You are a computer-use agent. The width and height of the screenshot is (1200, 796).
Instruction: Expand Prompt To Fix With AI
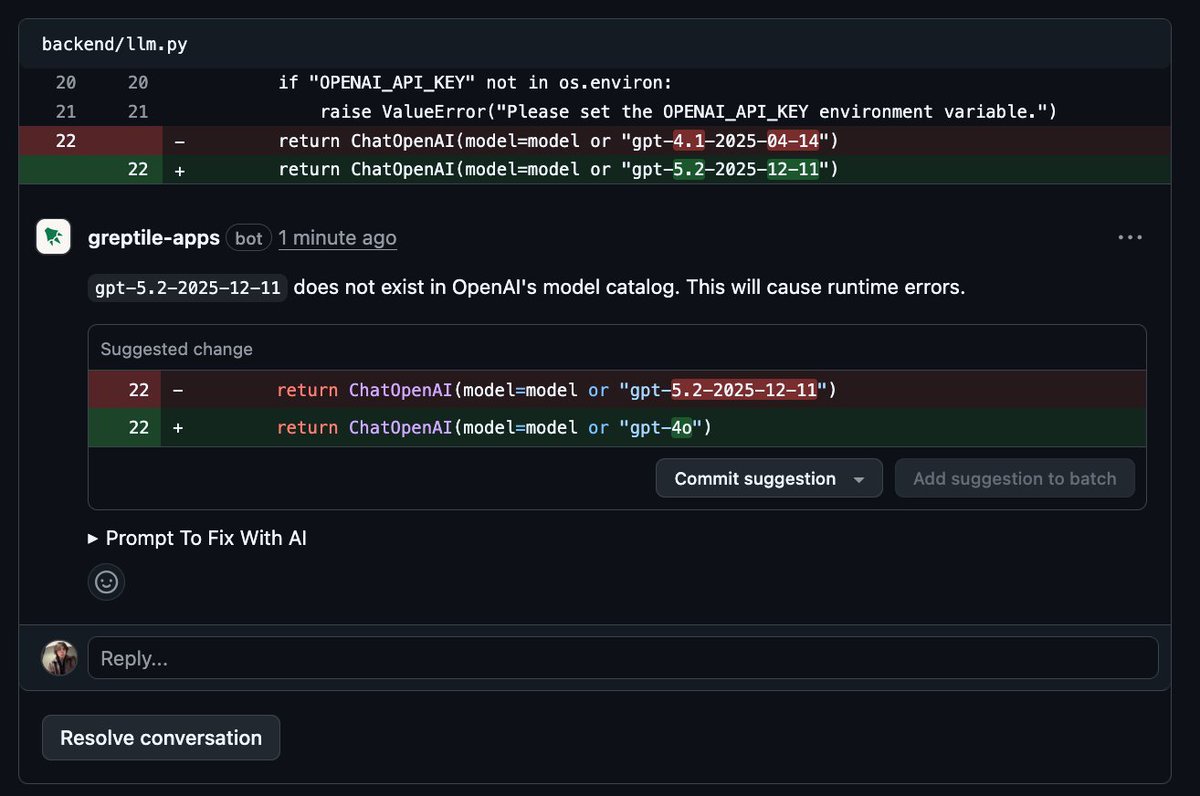pyautogui.click(x=197, y=538)
